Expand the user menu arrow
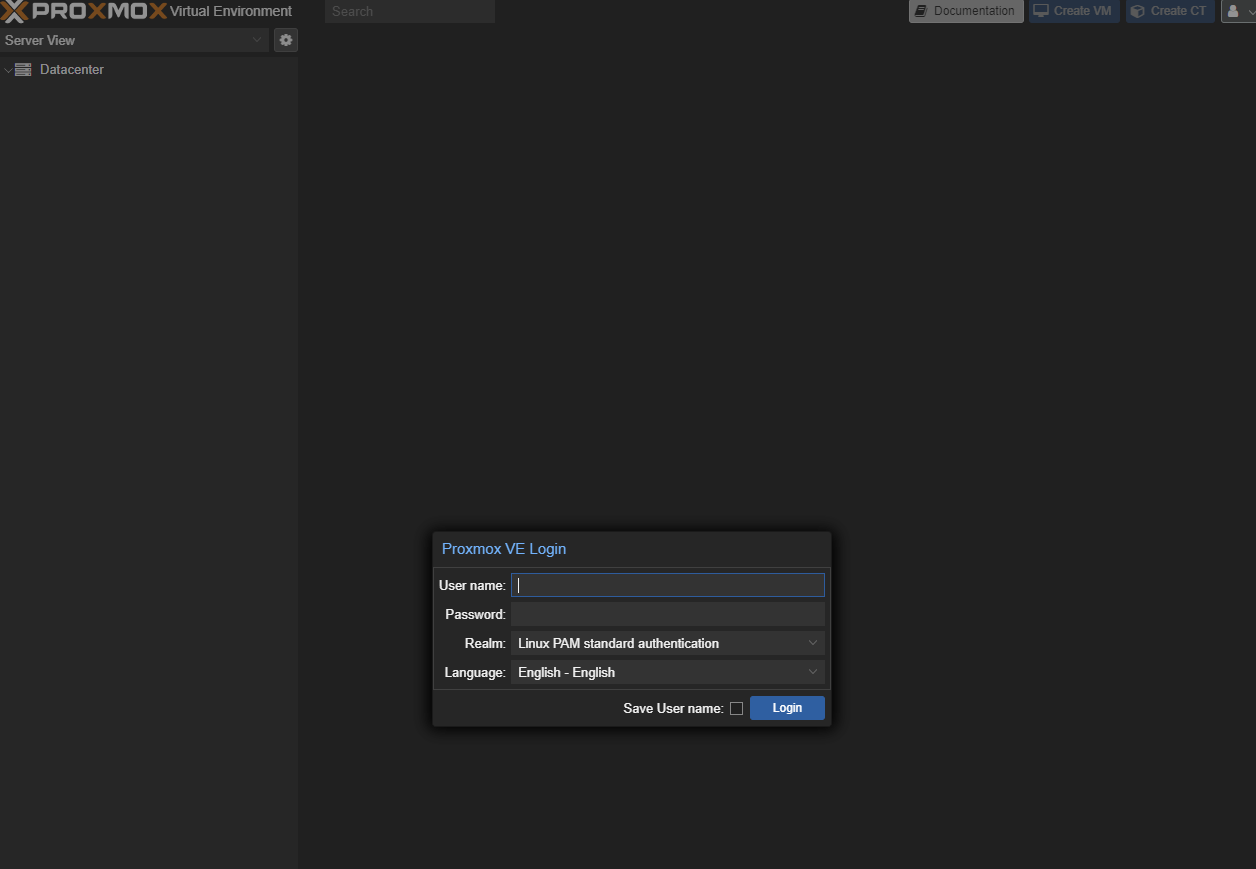This screenshot has height=869, width=1256. pyautogui.click(x=1252, y=11)
